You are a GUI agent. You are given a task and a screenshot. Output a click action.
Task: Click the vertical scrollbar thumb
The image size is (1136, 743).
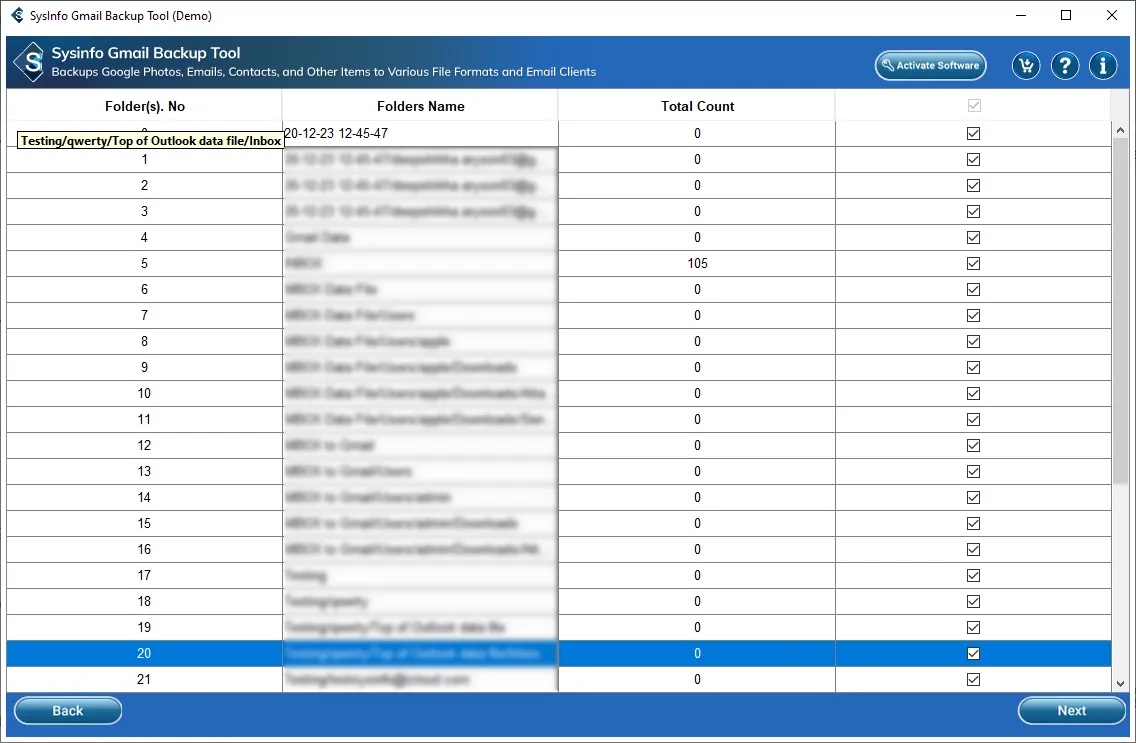point(1120,310)
